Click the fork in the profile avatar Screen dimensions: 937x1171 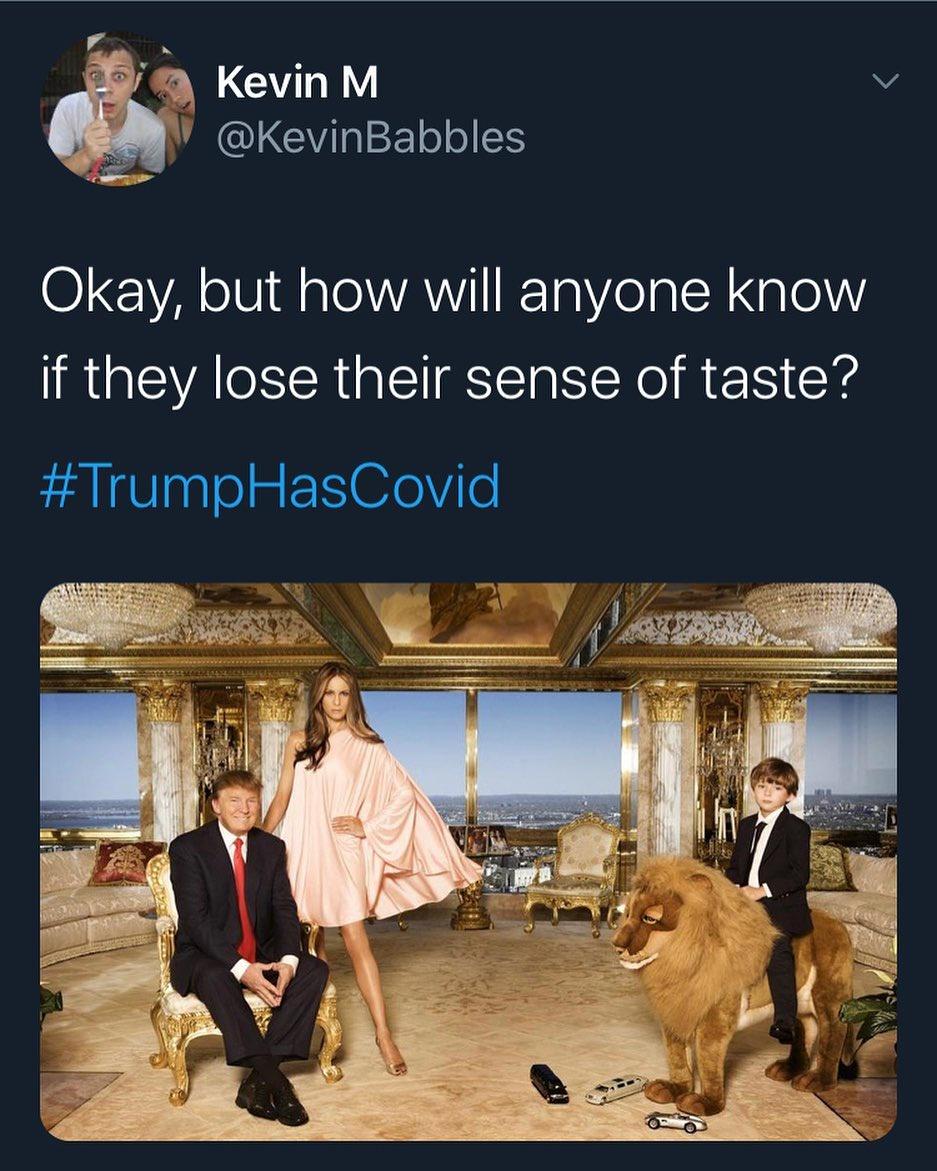coord(100,102)
